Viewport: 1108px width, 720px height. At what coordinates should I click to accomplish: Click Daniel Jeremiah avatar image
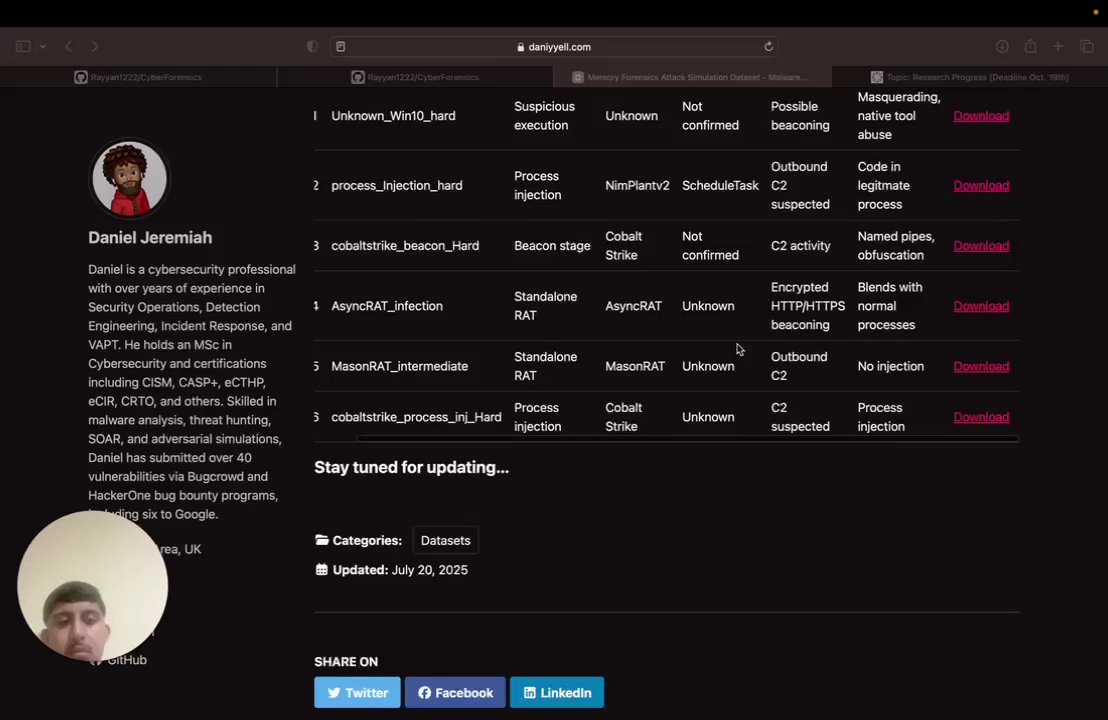(x=129, y=178)
